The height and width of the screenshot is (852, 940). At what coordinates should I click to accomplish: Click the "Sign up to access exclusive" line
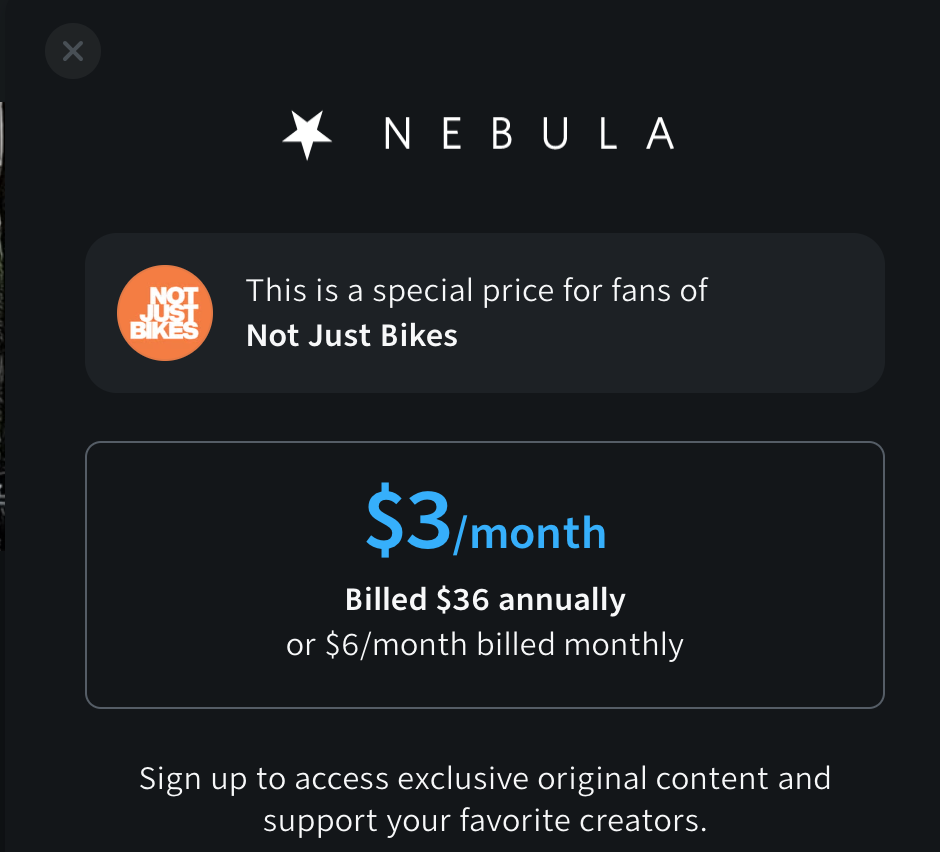coord(485,778)
